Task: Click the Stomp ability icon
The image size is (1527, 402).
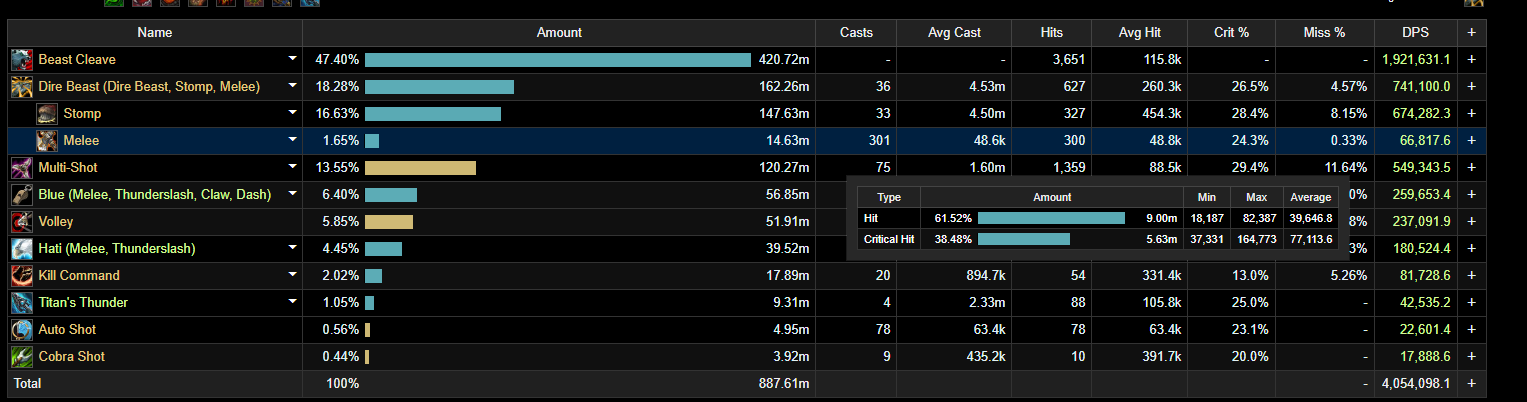Action: tap(47, 114)
